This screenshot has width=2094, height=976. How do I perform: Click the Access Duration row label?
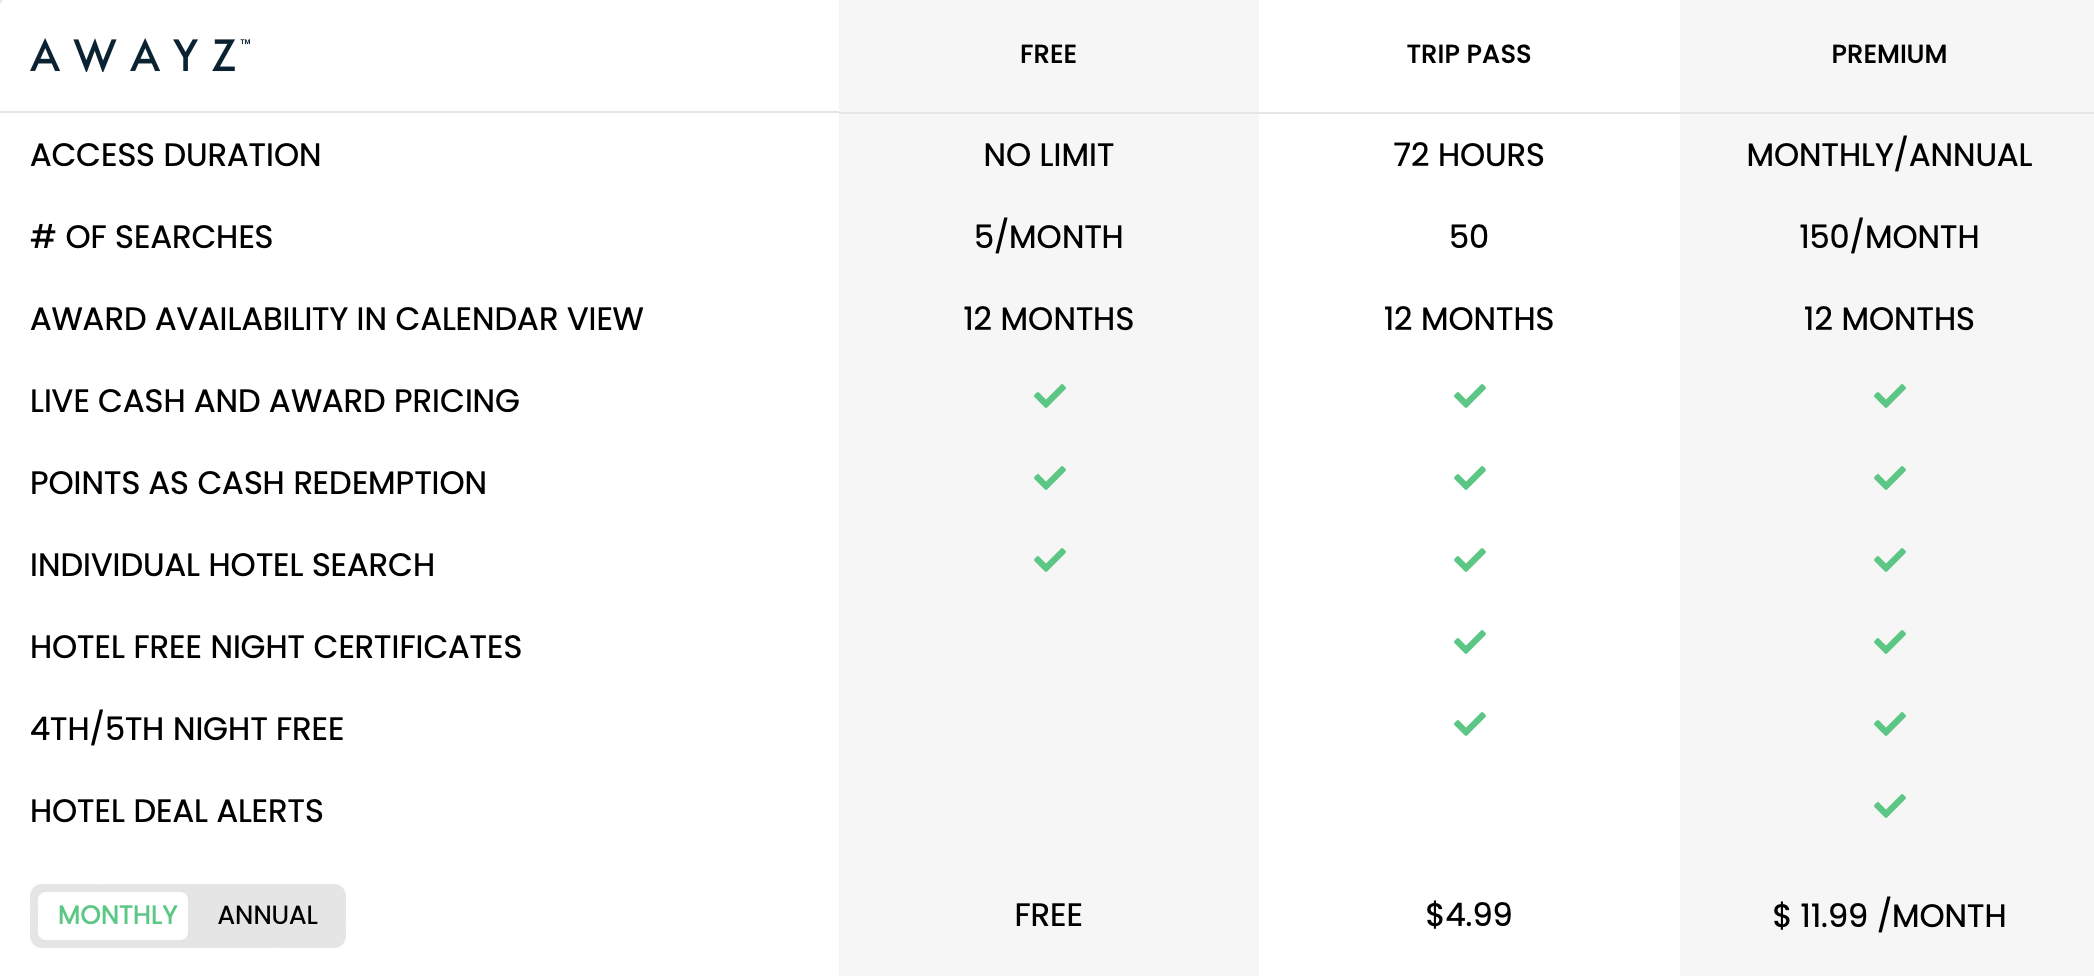175,155
